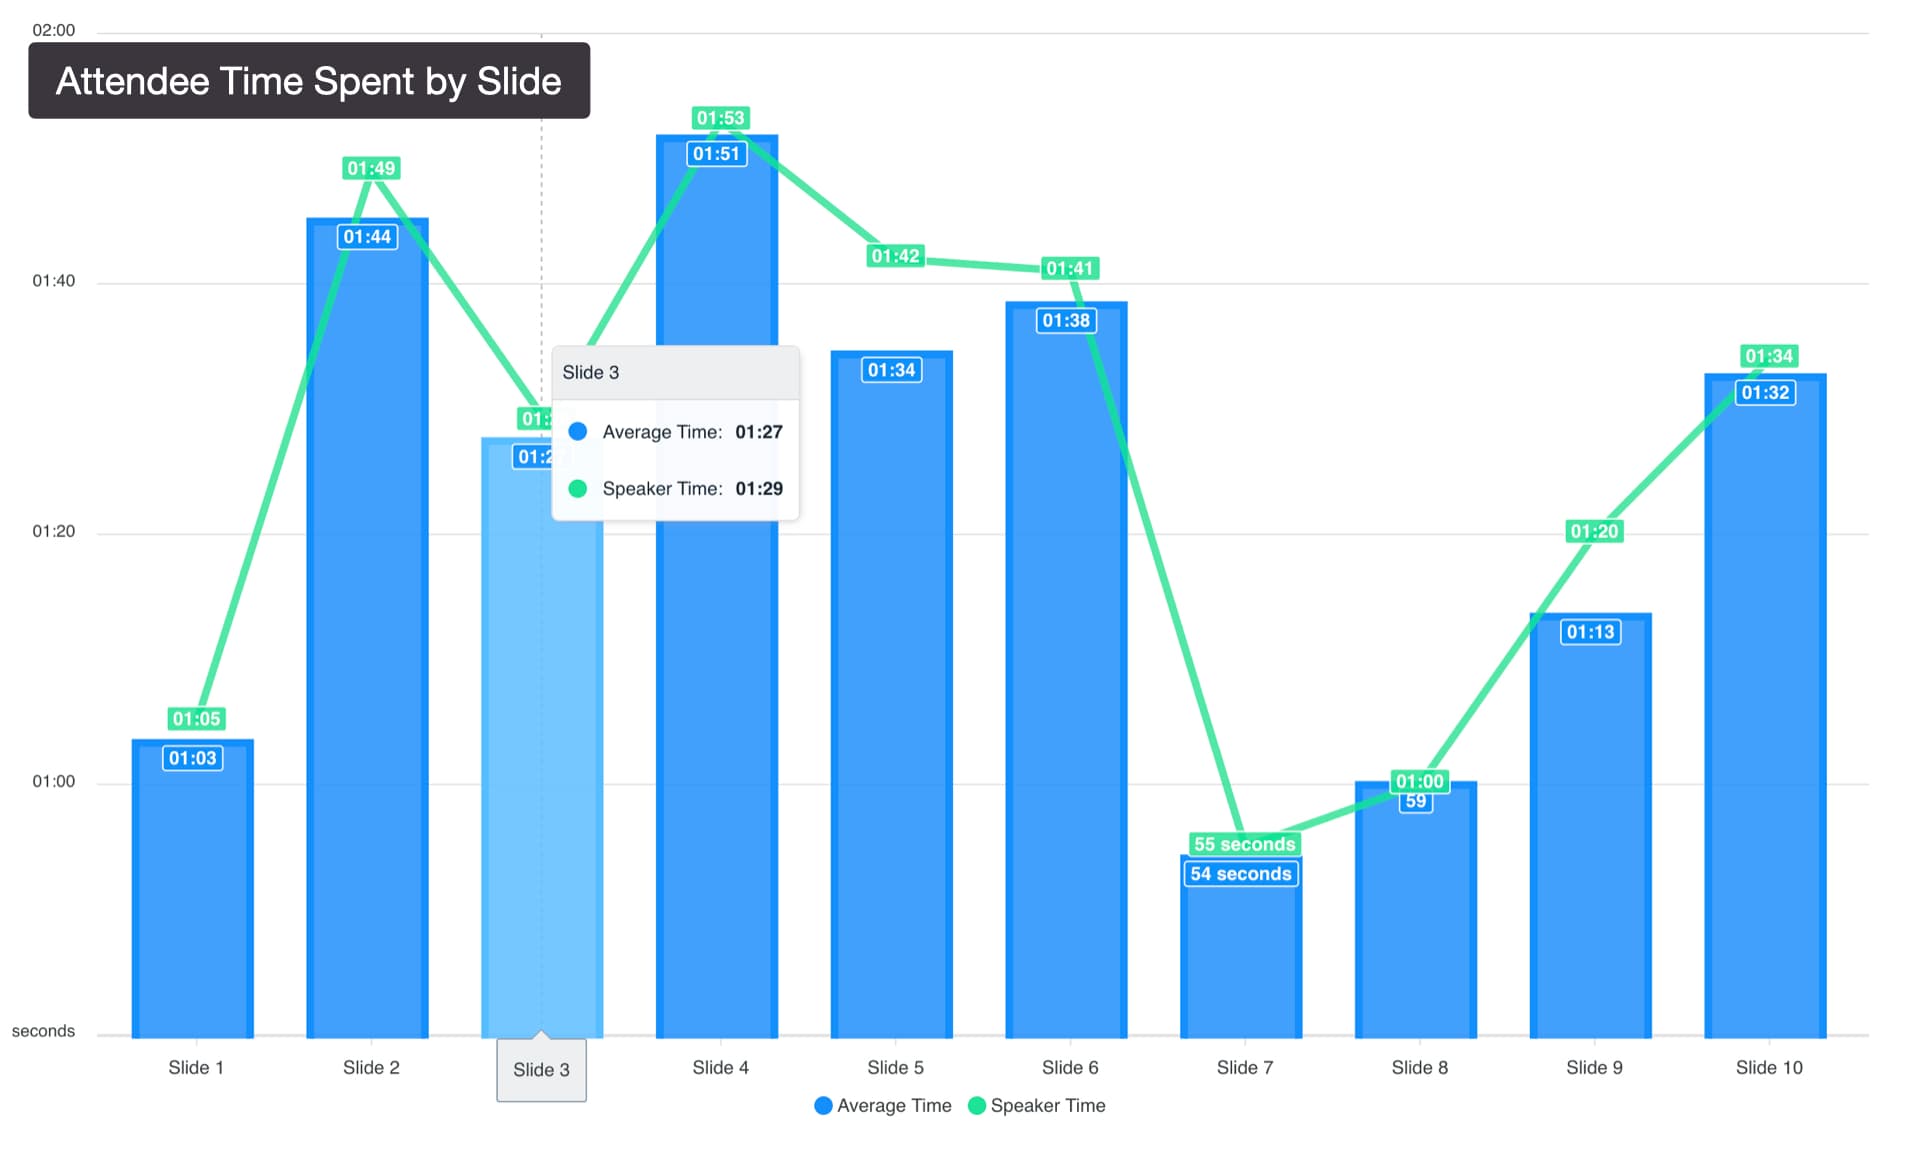Click the 01:42 speaker time marker
1920x1160 pixels.
[895, 256]
